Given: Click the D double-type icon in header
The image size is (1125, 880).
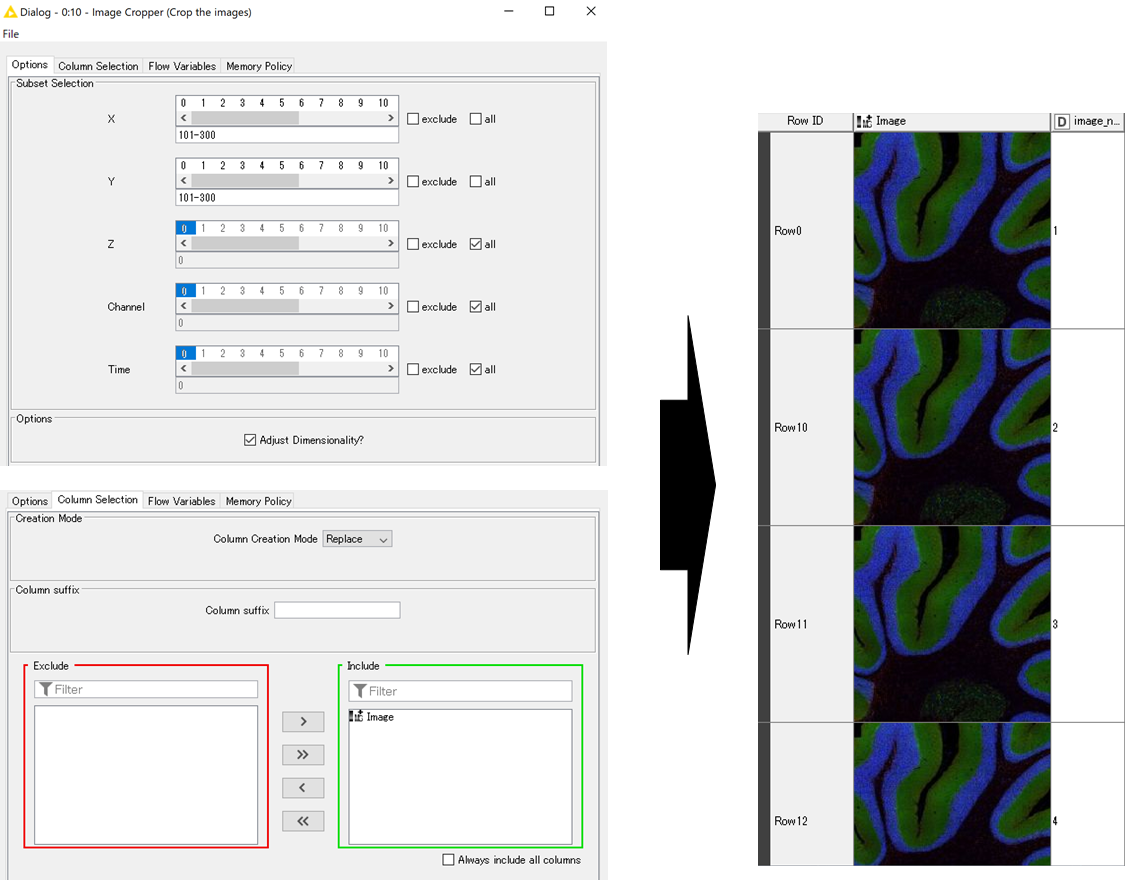Looking at the screenshot, I should click(x=1061, y=122).
